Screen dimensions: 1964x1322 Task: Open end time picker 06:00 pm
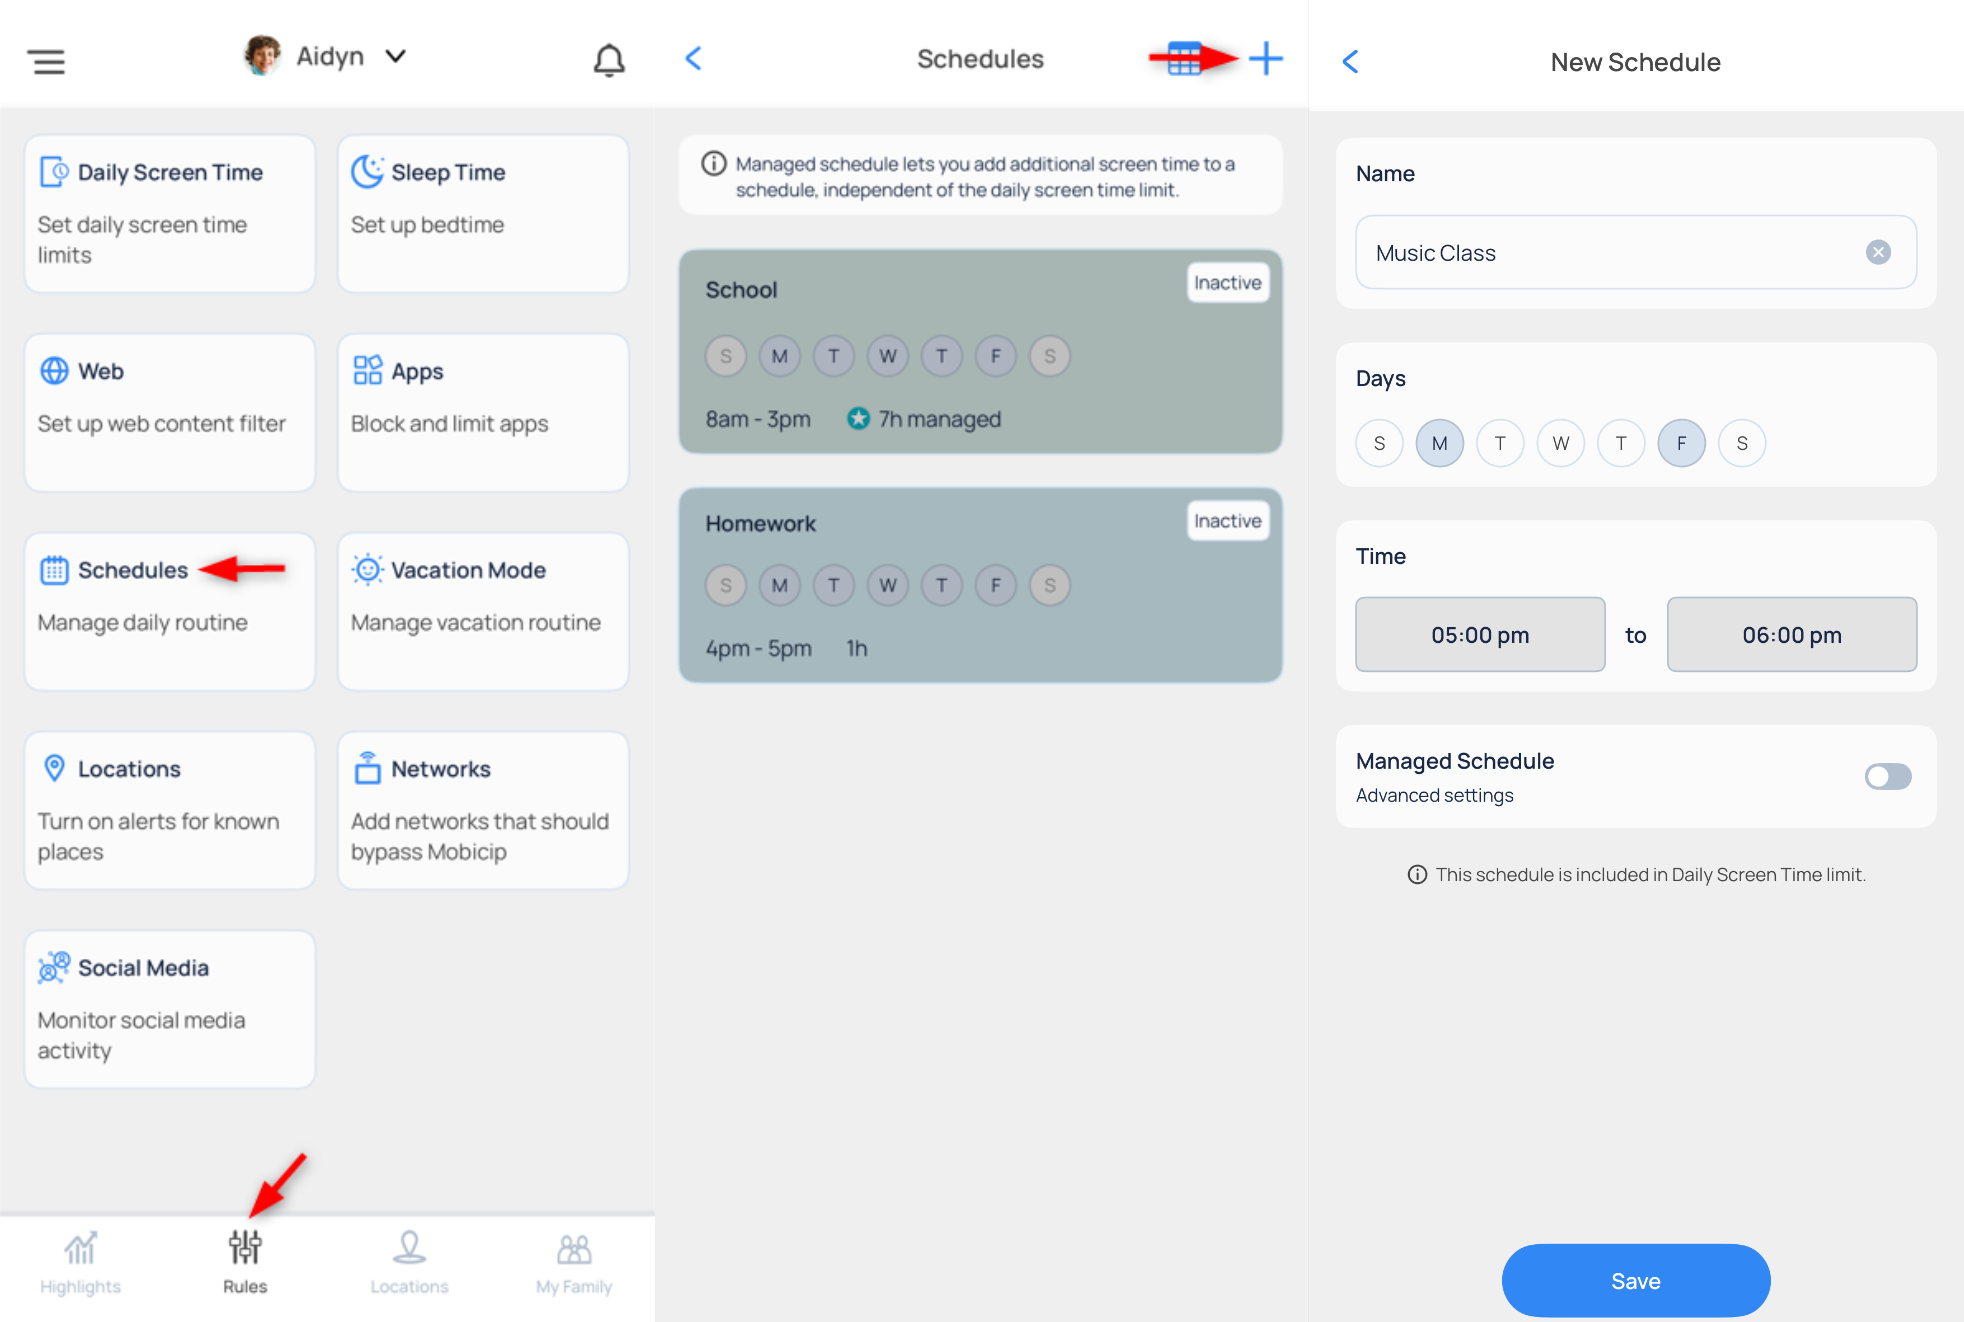[x=1792, y=634]
